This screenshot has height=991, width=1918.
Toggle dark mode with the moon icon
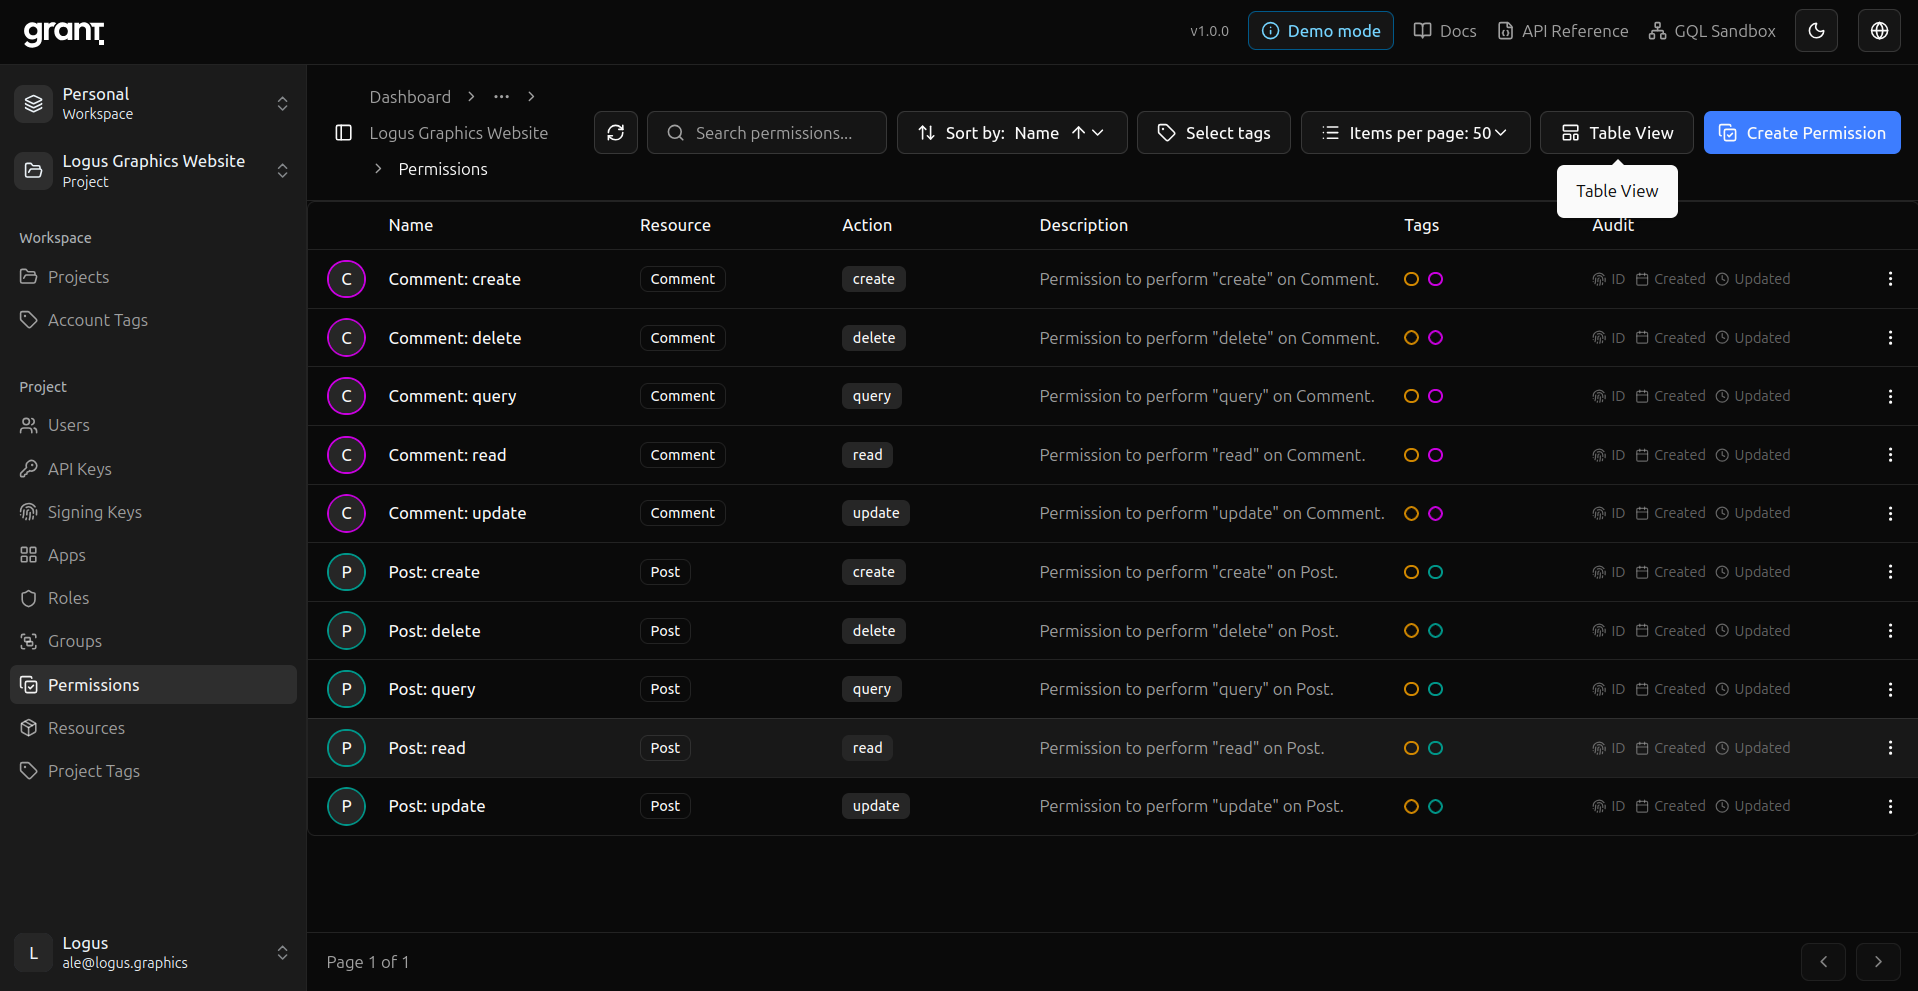point(1816,31)
